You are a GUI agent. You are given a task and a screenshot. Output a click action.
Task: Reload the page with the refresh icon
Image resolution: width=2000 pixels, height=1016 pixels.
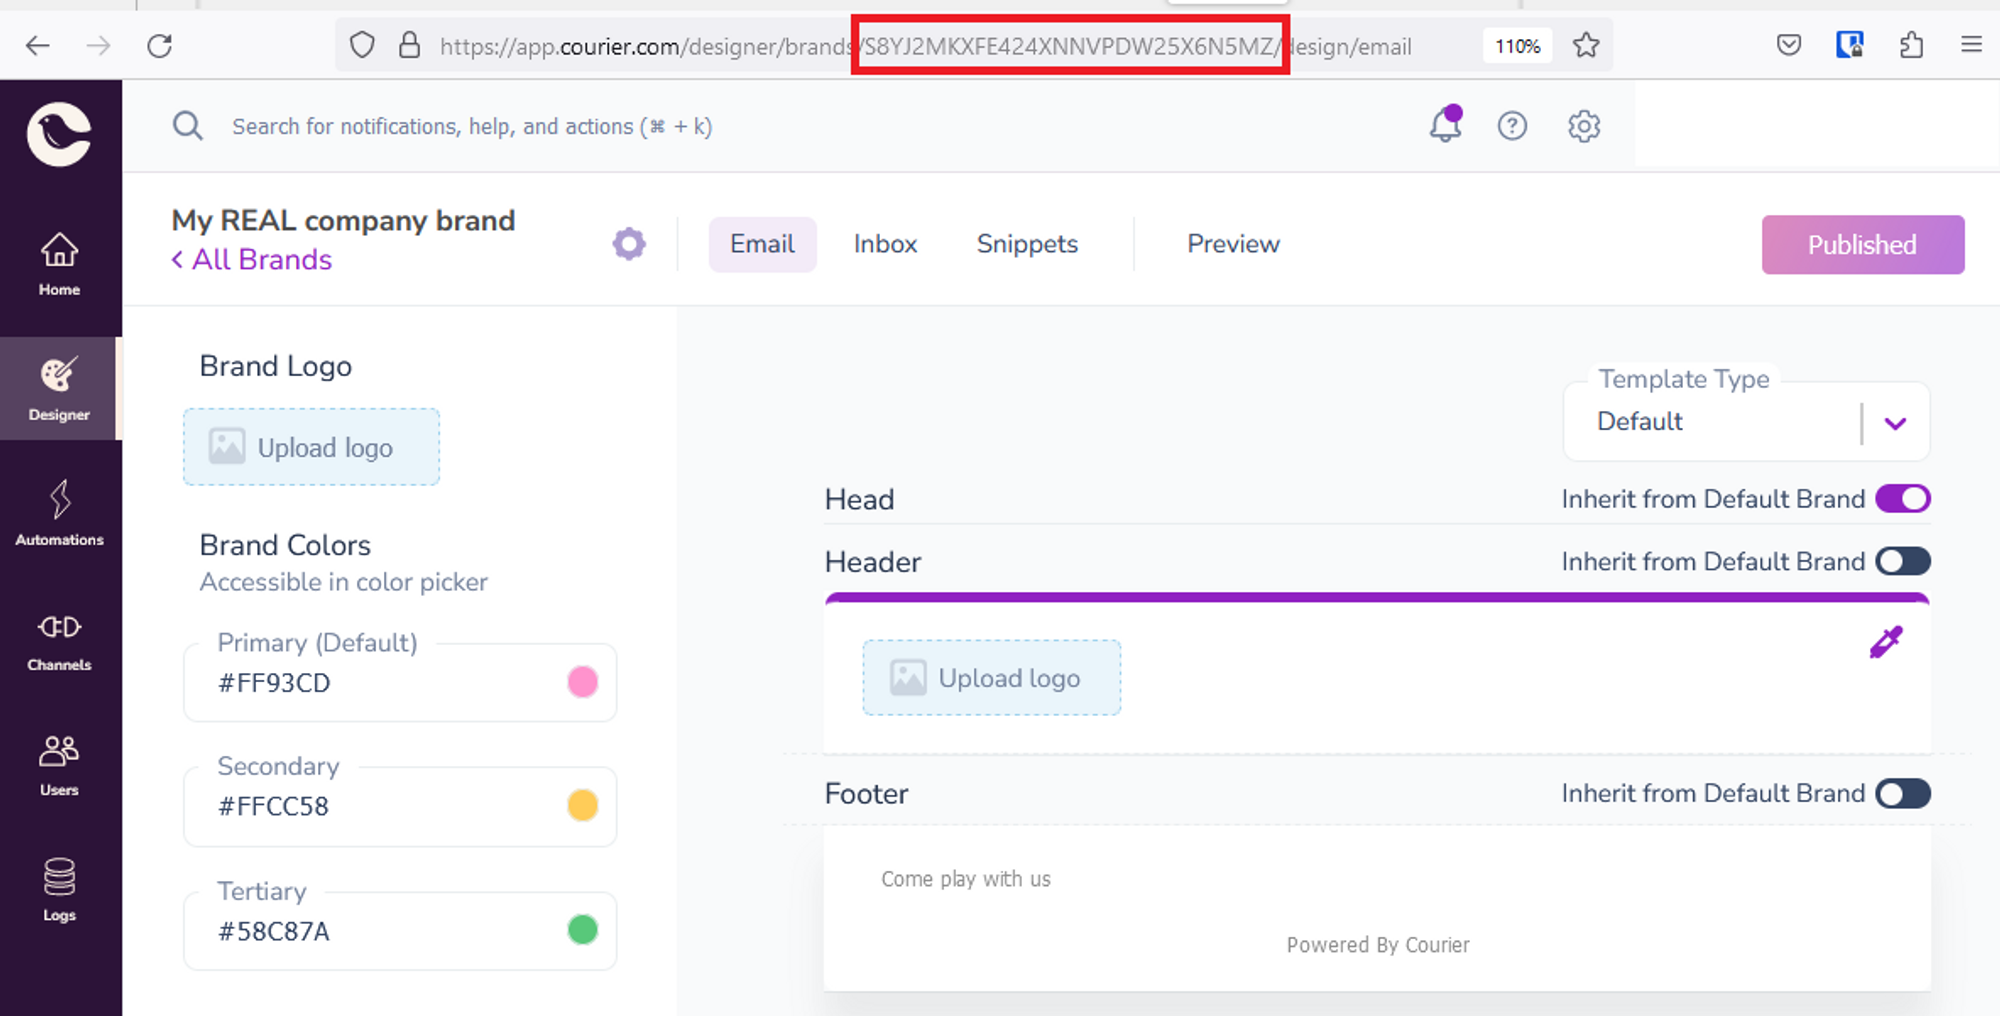pyautogui.click(x=160, y=45)
